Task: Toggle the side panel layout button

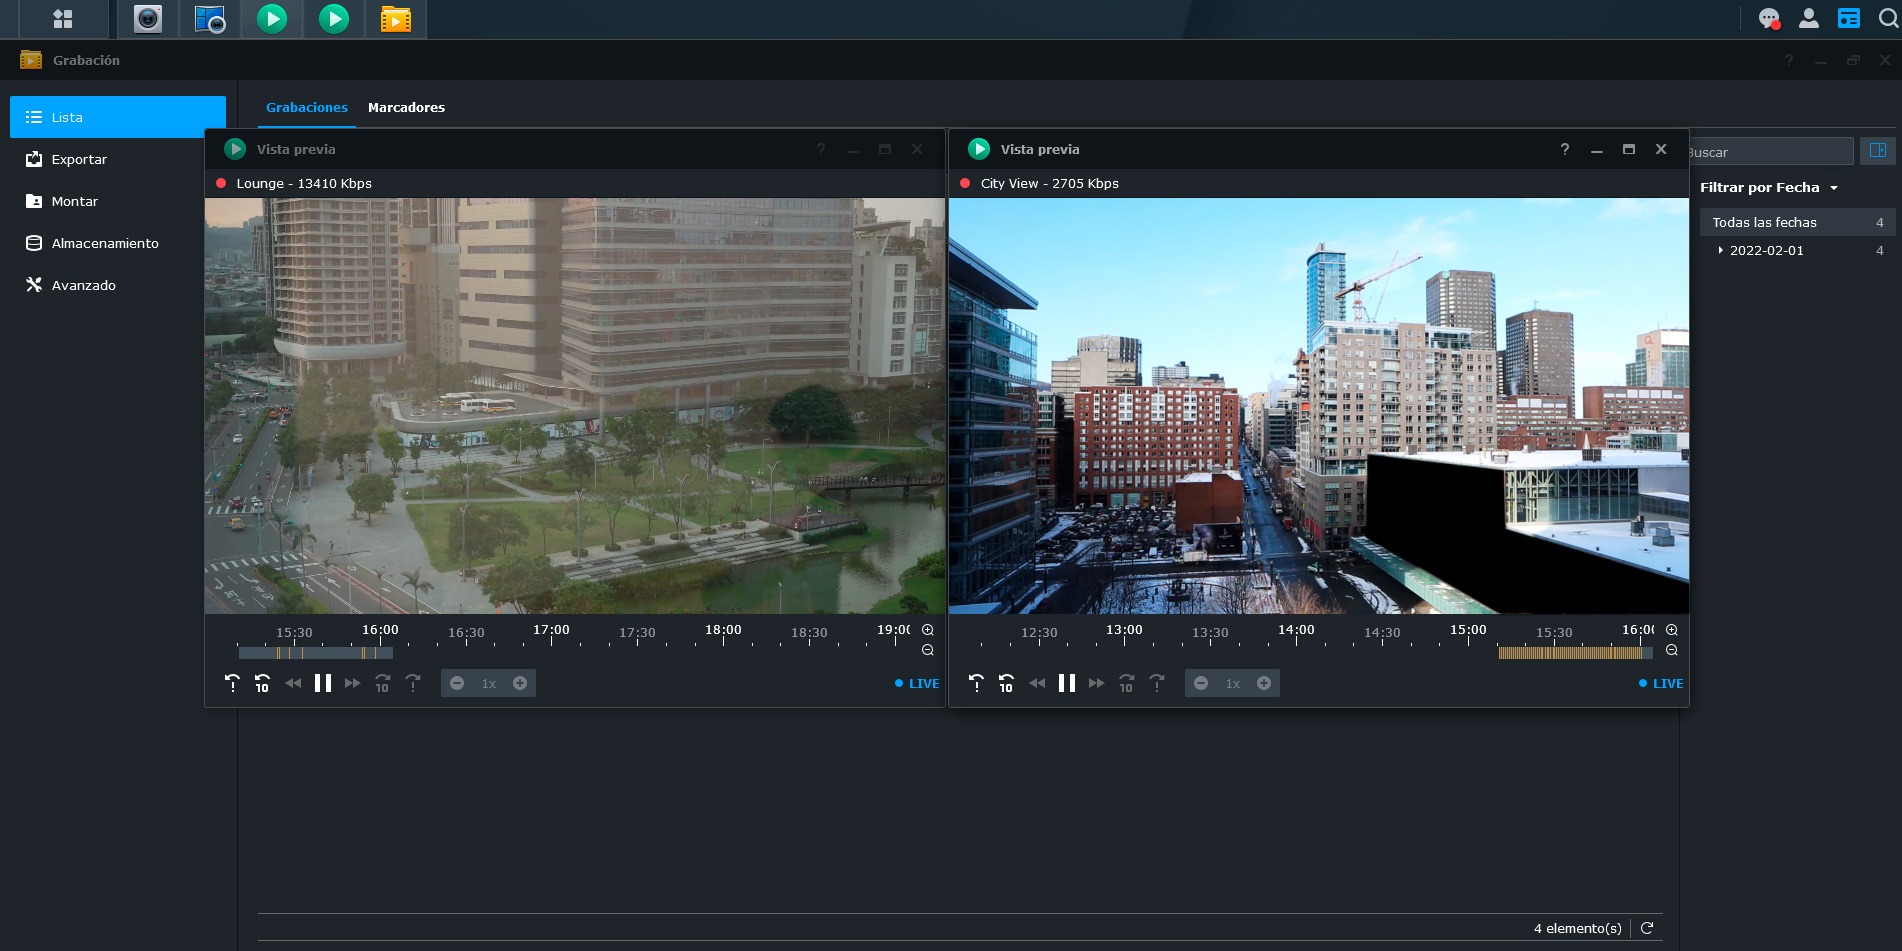Action: 1878,151
